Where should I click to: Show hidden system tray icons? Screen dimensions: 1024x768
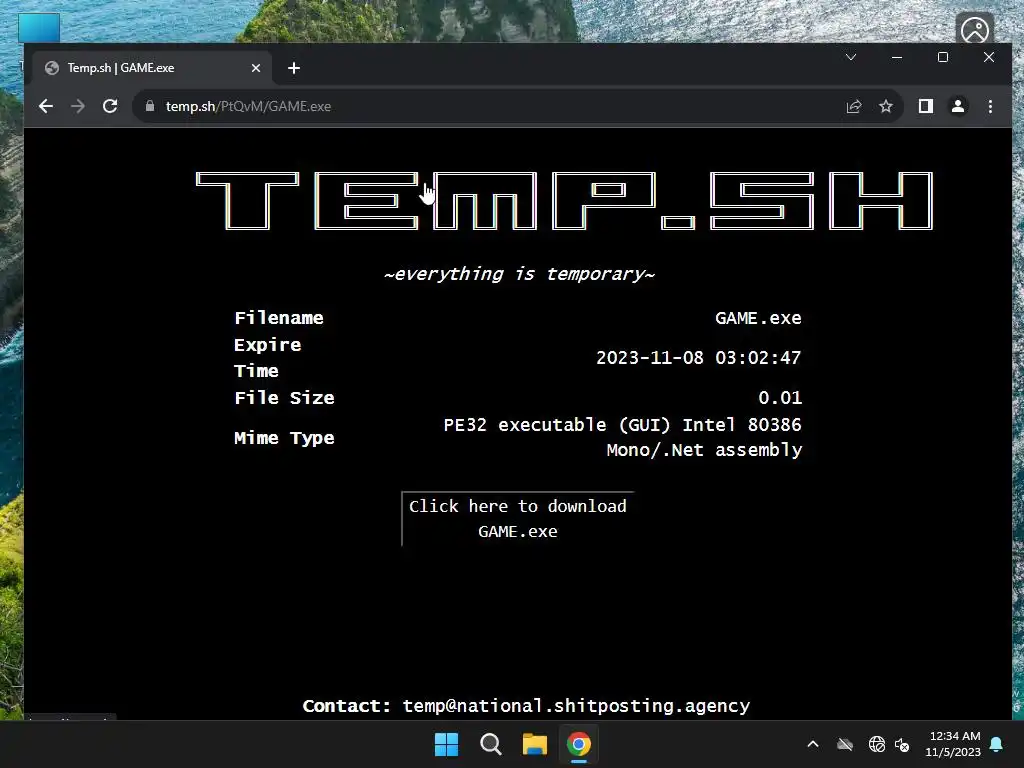[x=813, y=744]
